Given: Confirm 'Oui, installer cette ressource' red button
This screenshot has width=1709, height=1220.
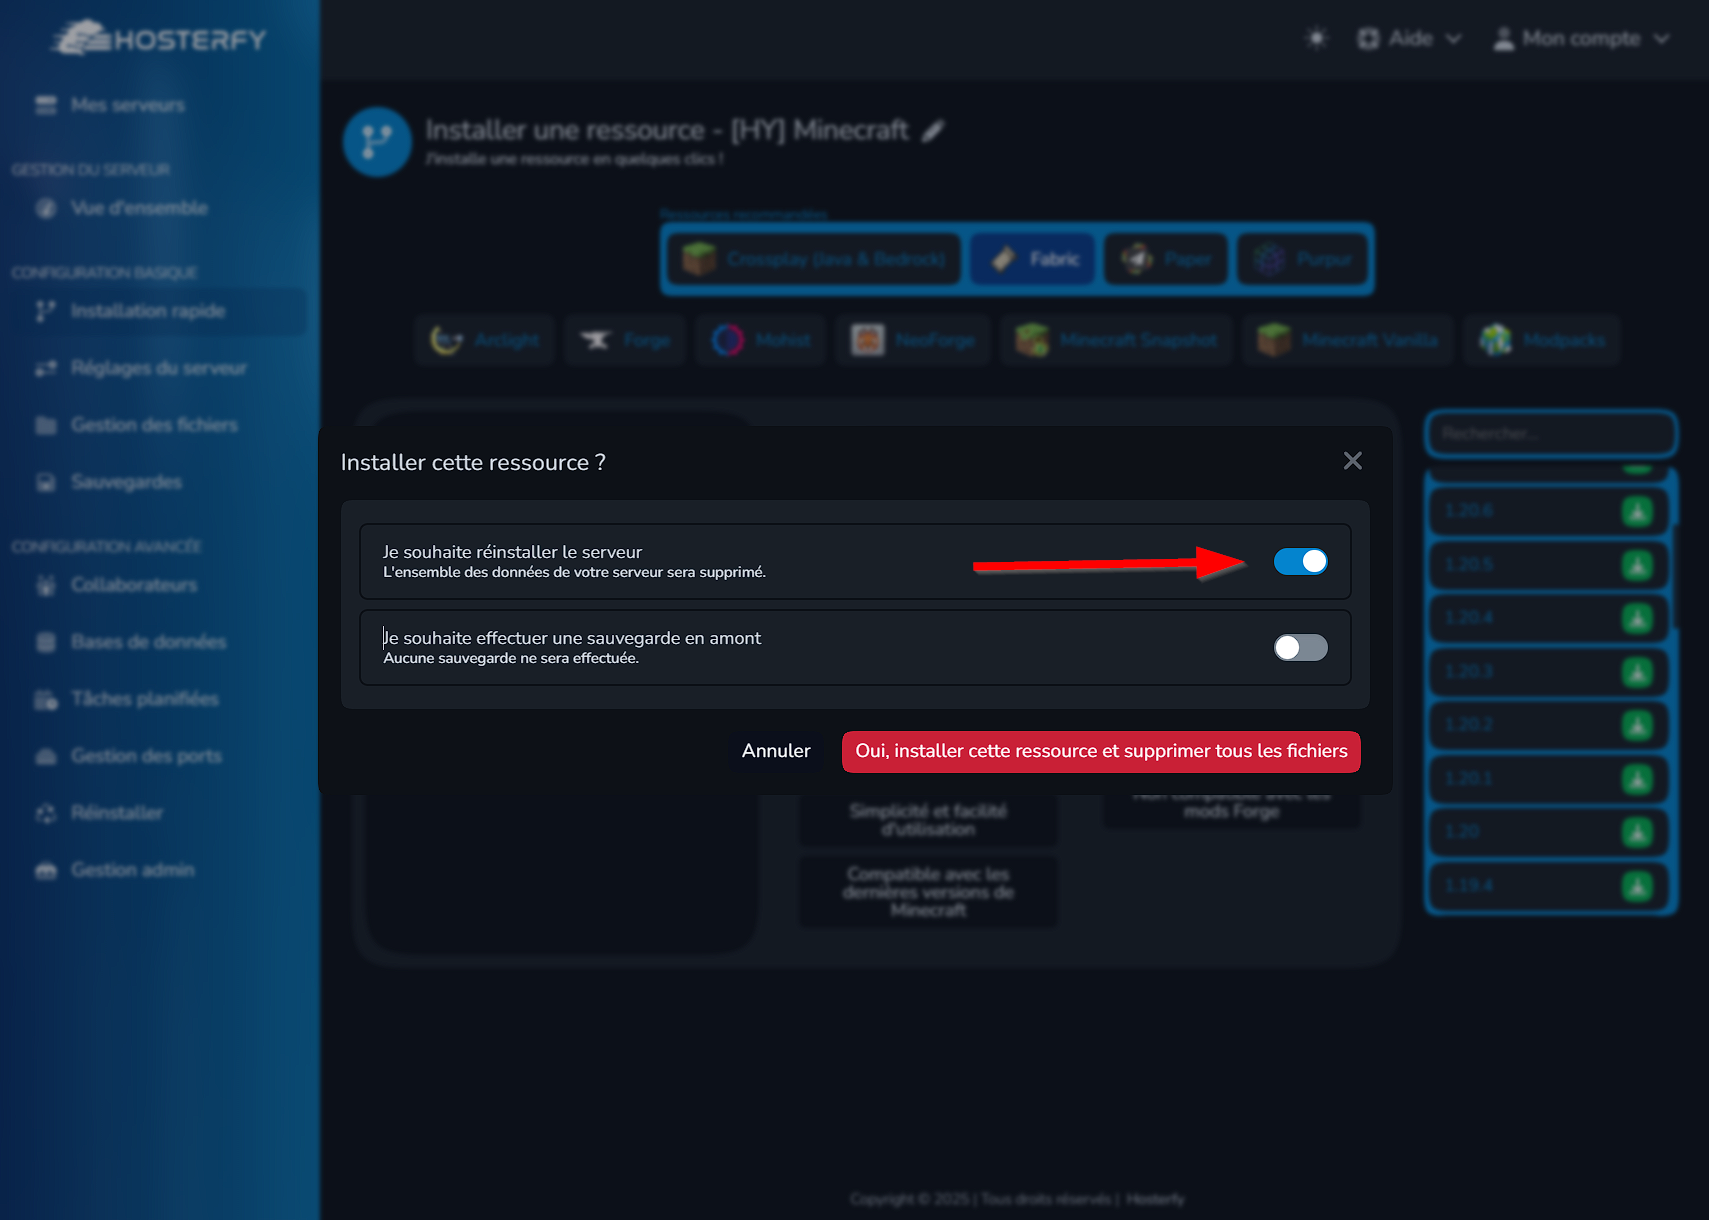Looking at the screenshot, I should (x=1101, y=751).
